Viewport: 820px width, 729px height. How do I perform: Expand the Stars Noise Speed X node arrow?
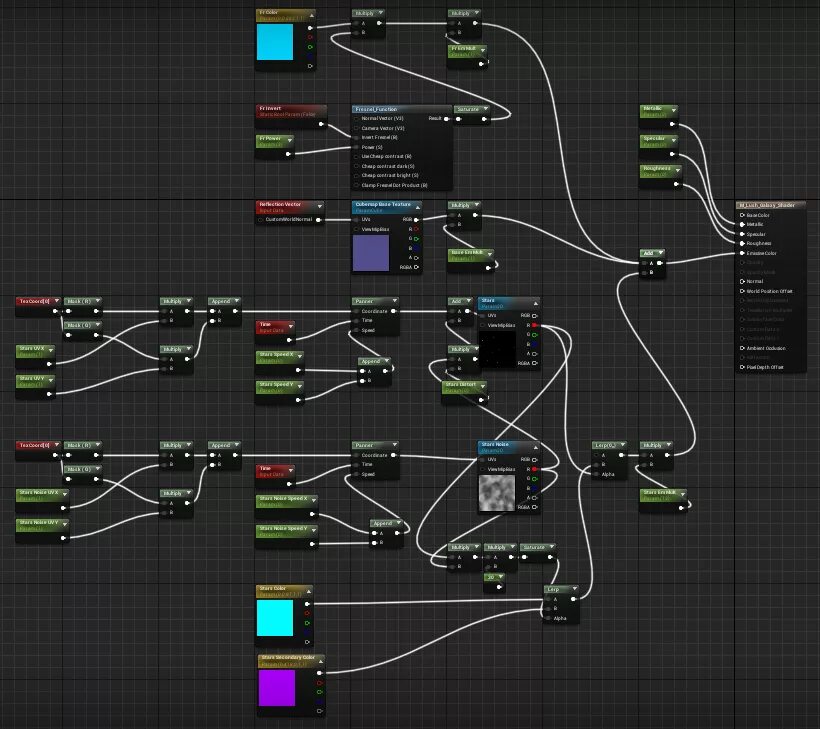click(314, 500)
